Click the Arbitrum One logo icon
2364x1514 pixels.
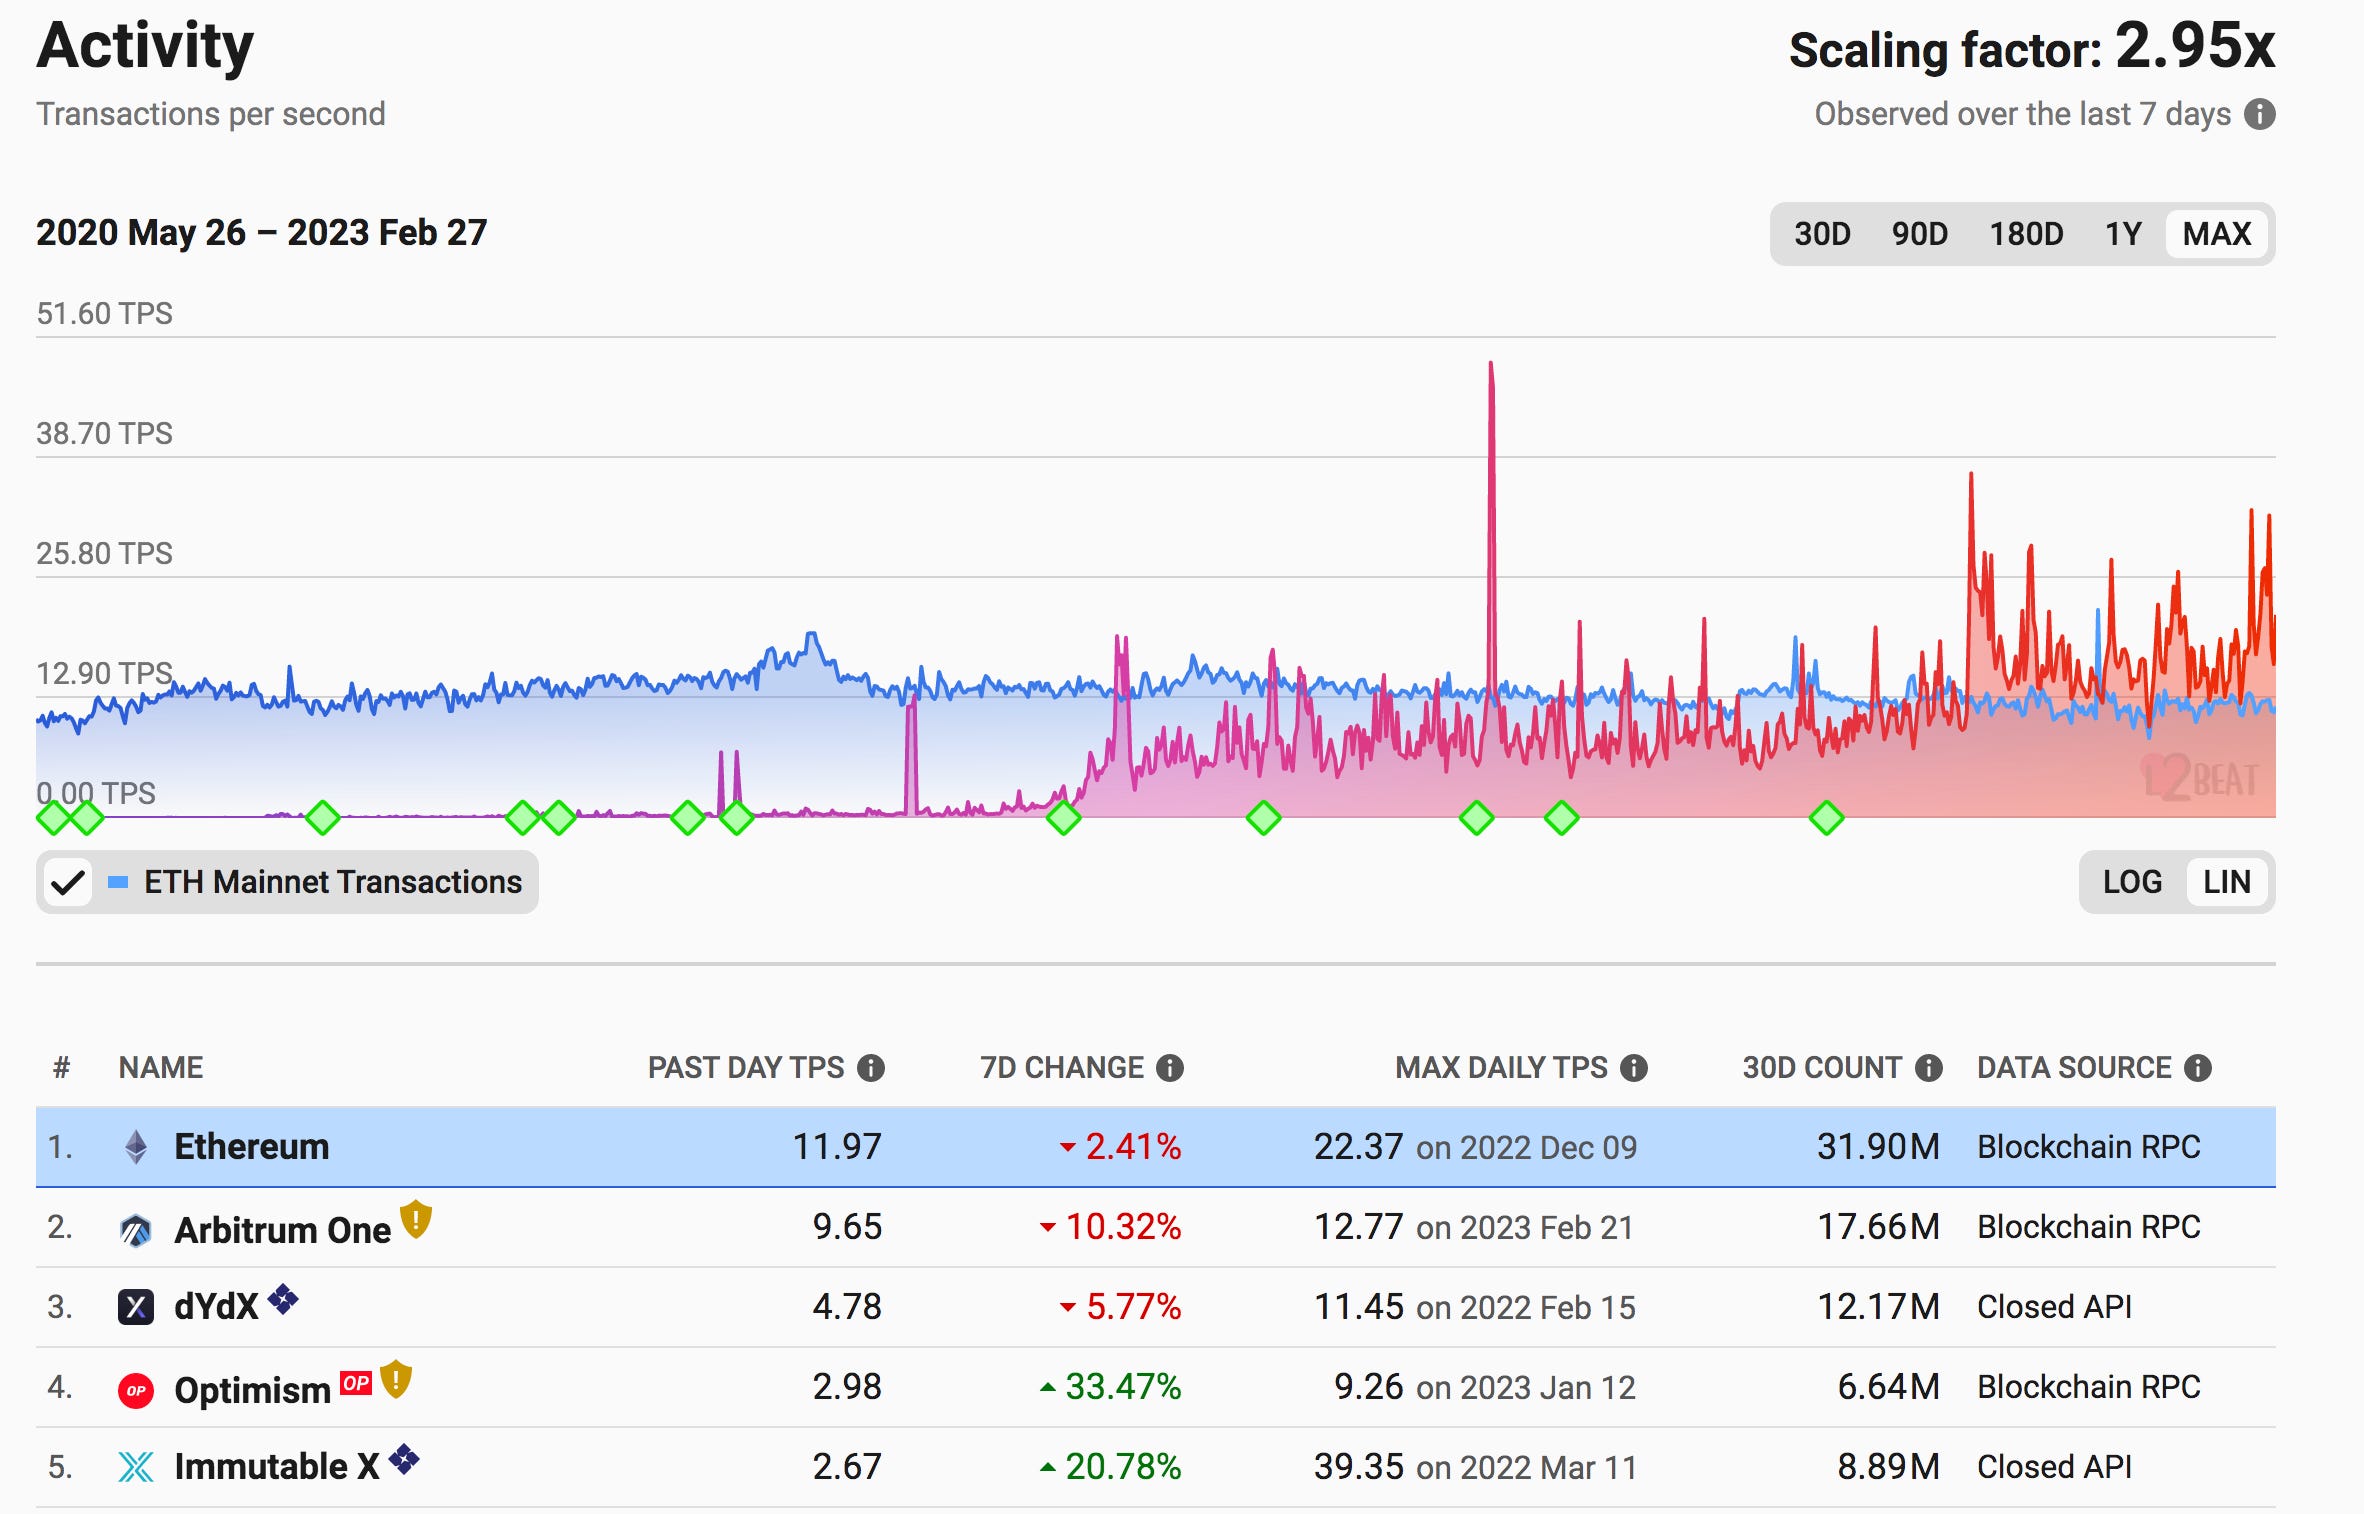136,1229
